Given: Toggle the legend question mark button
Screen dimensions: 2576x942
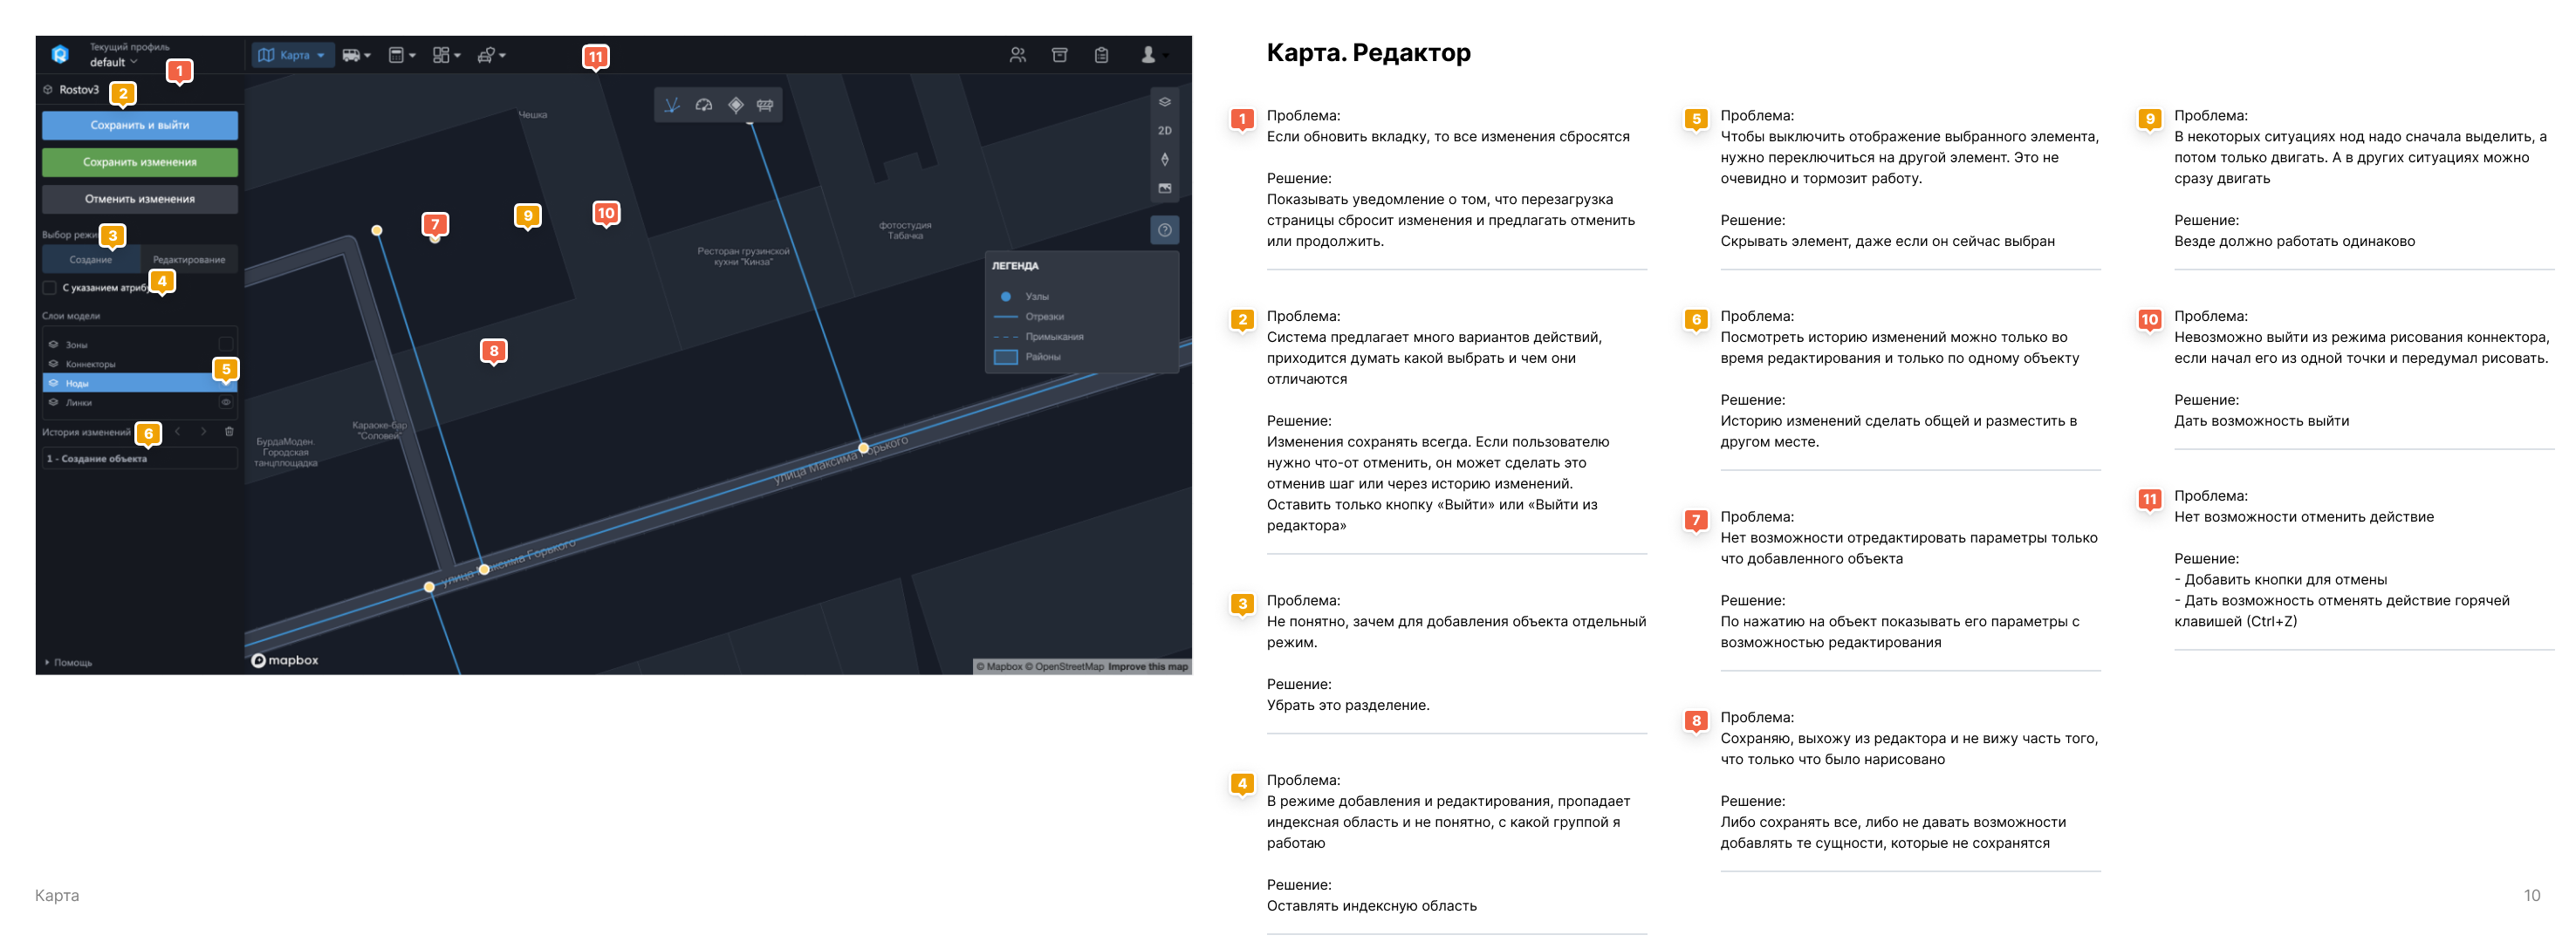Looking at the screenshot, I should (1165, 230).
